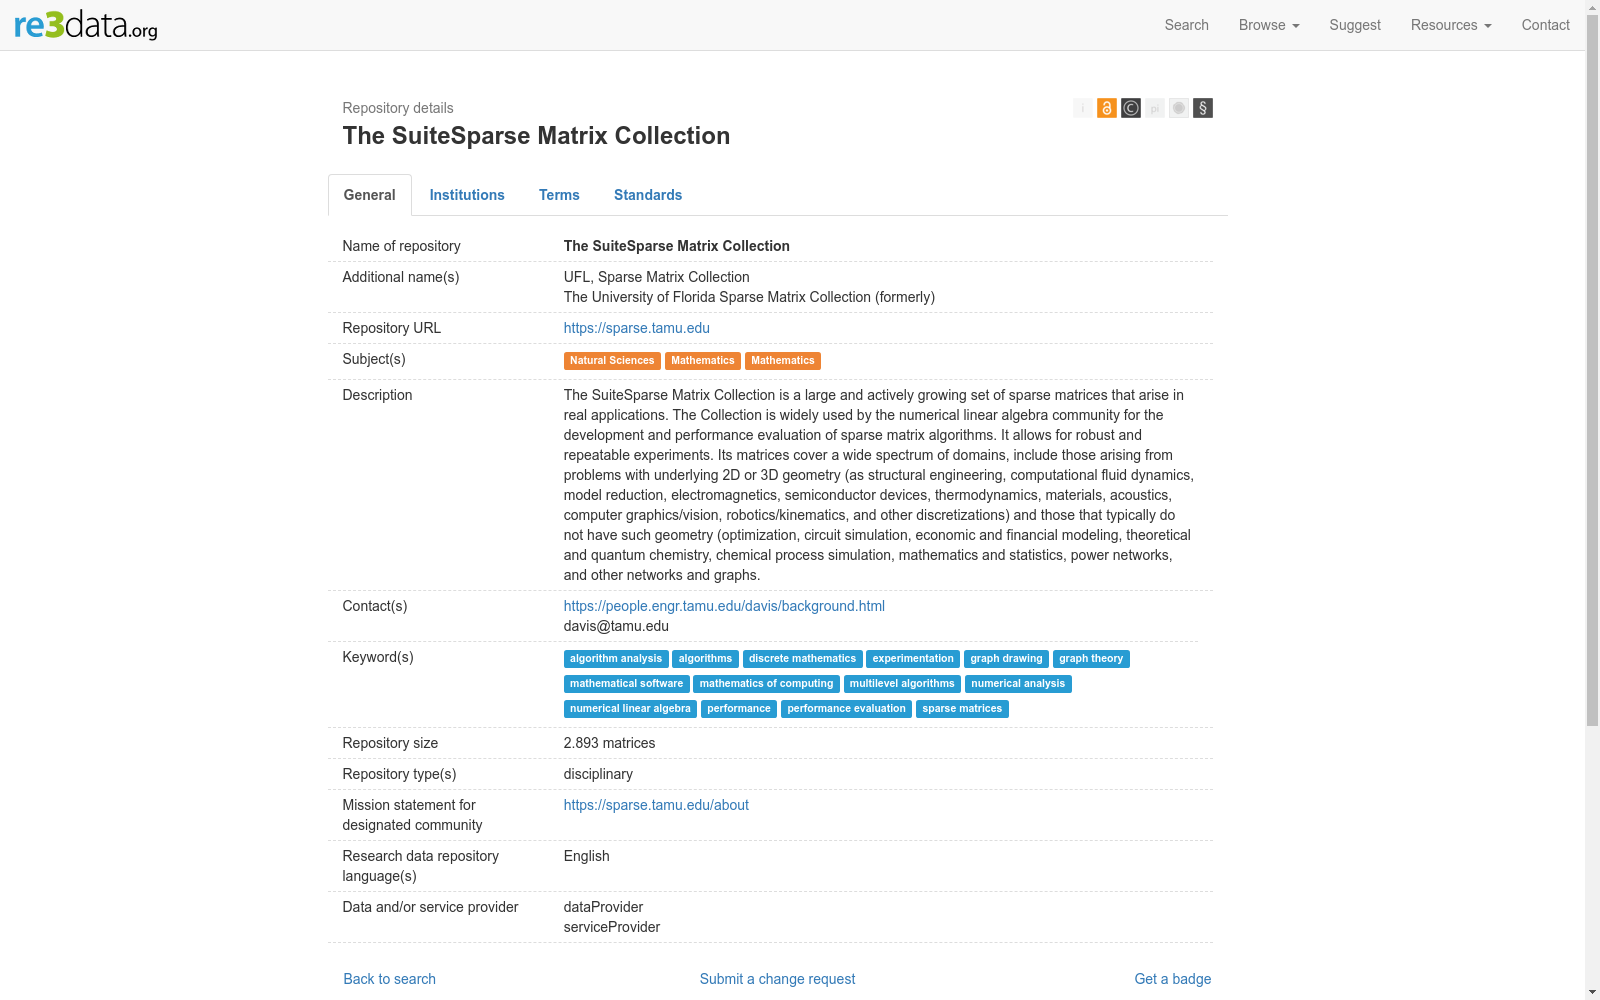Click the faded 'pi' persistent identifier icon
Screen dimensions: 1600x1000
[1155, 108]
